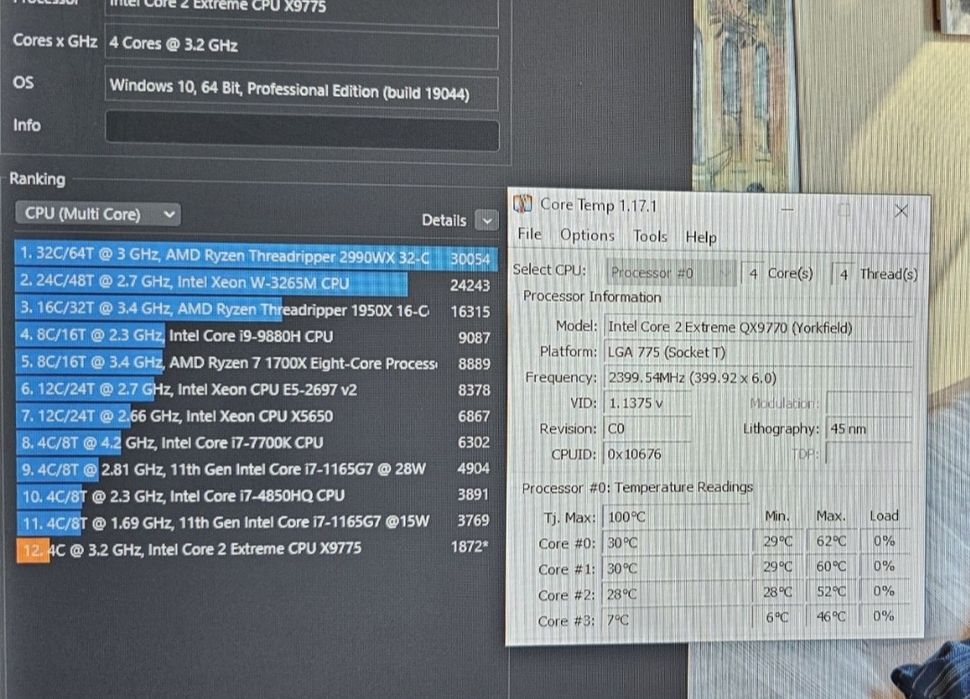The image size is (970, 699).
Task: Click the Core #0 max value 62°C
Action: point(830,541)
